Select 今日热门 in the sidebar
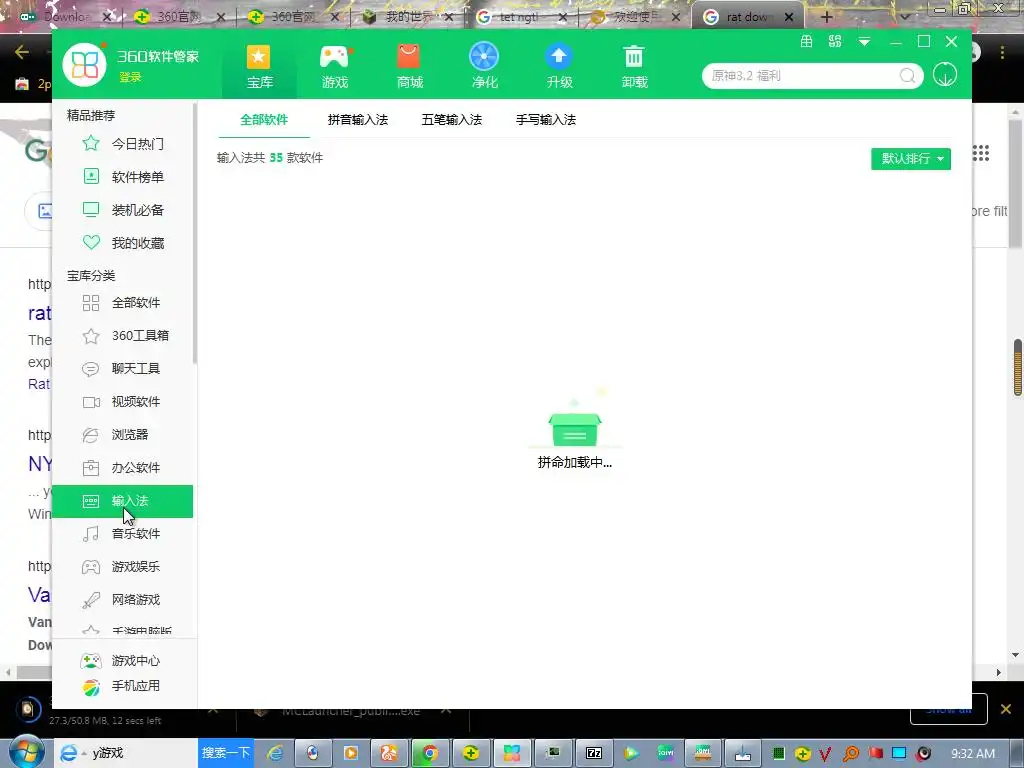The image size is (1024, 768). click(x=123, y=144)
